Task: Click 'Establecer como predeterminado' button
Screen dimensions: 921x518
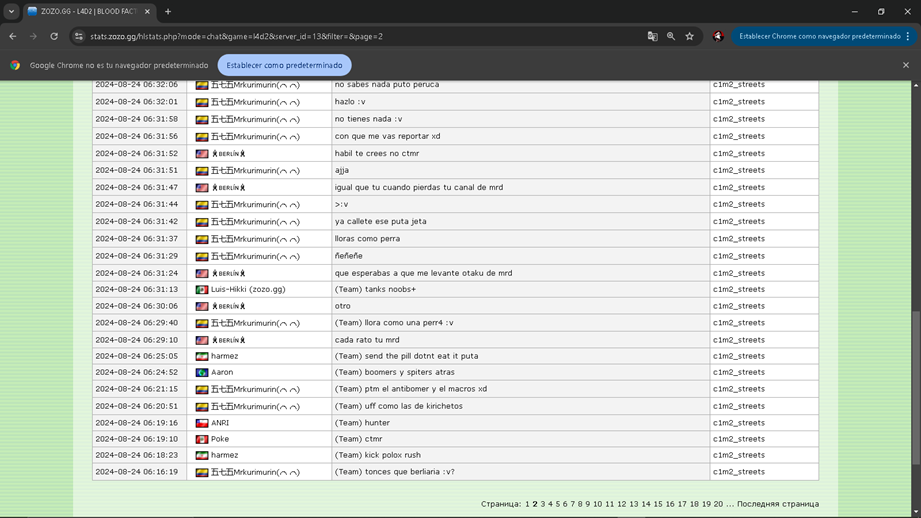Action: (x=284, y=65)
